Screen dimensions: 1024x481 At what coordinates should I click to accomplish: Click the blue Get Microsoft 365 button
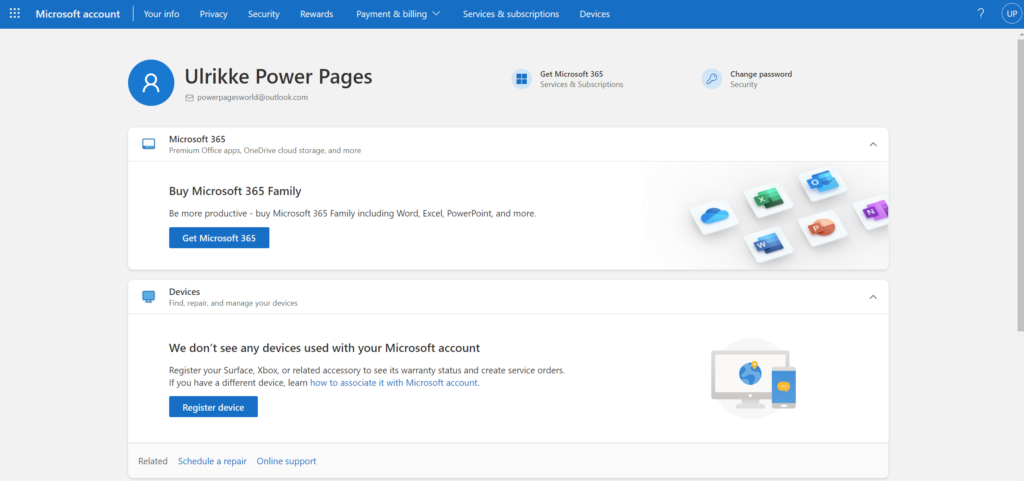(x=219, y=238)
